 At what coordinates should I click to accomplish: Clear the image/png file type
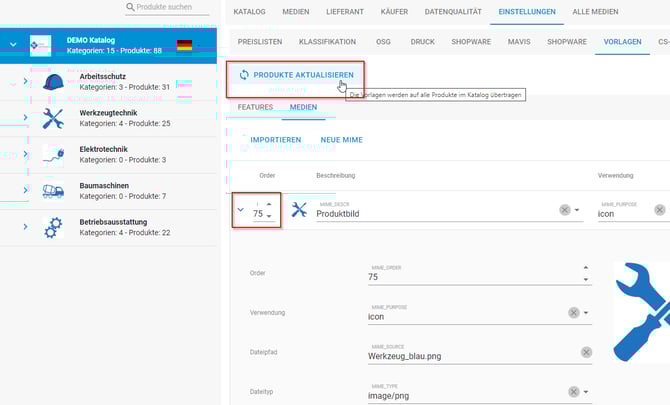click(574, 392)
